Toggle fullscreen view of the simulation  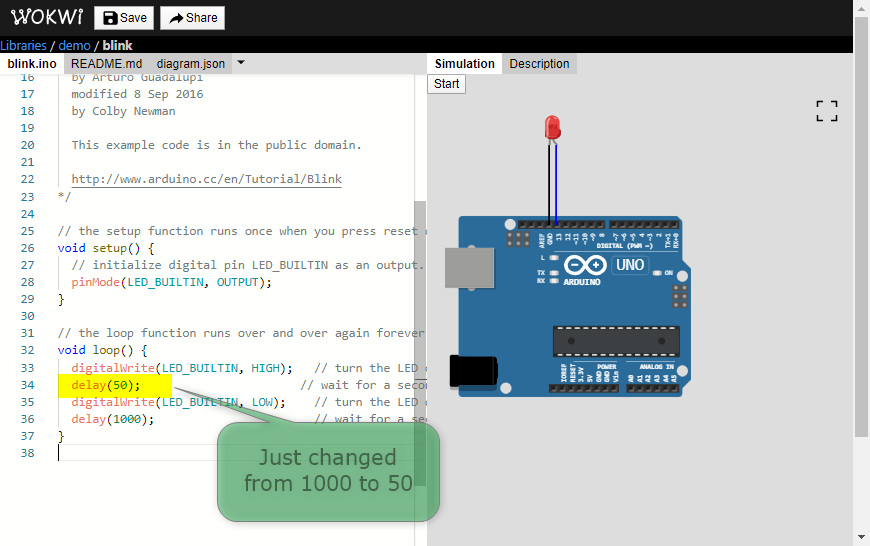[827, 111]
